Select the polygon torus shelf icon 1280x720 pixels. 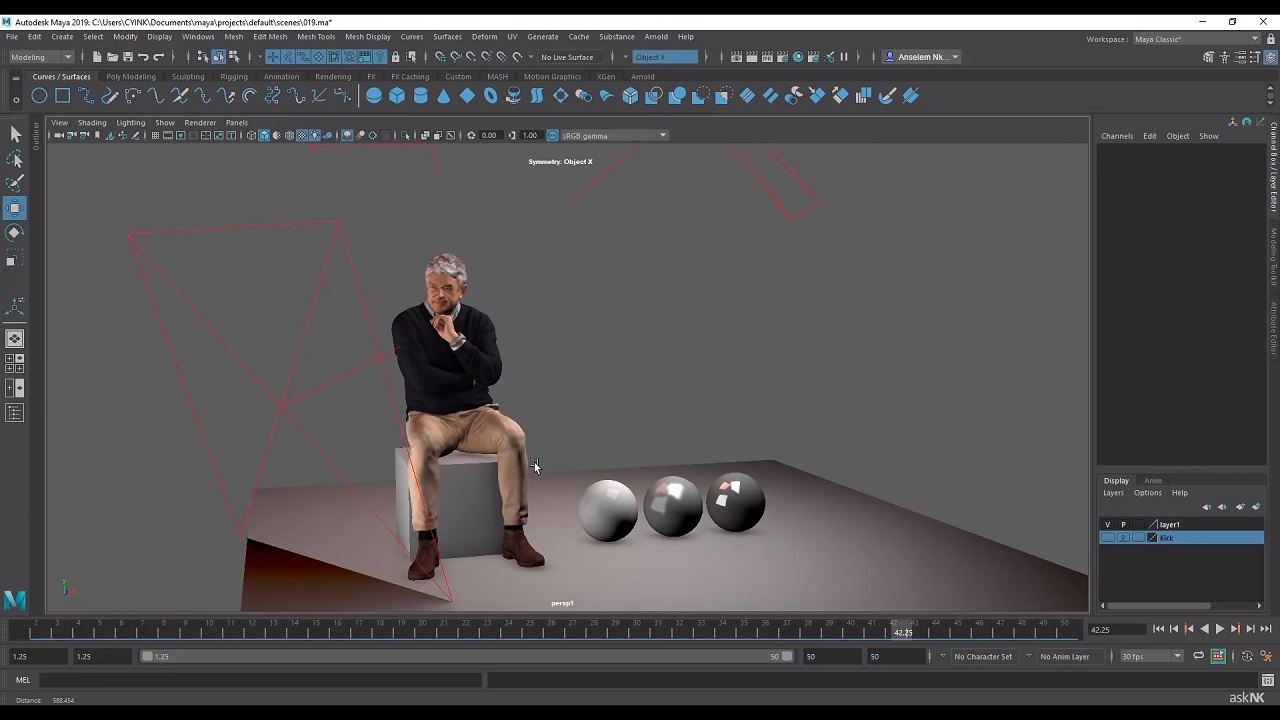[x=490, y=96]
